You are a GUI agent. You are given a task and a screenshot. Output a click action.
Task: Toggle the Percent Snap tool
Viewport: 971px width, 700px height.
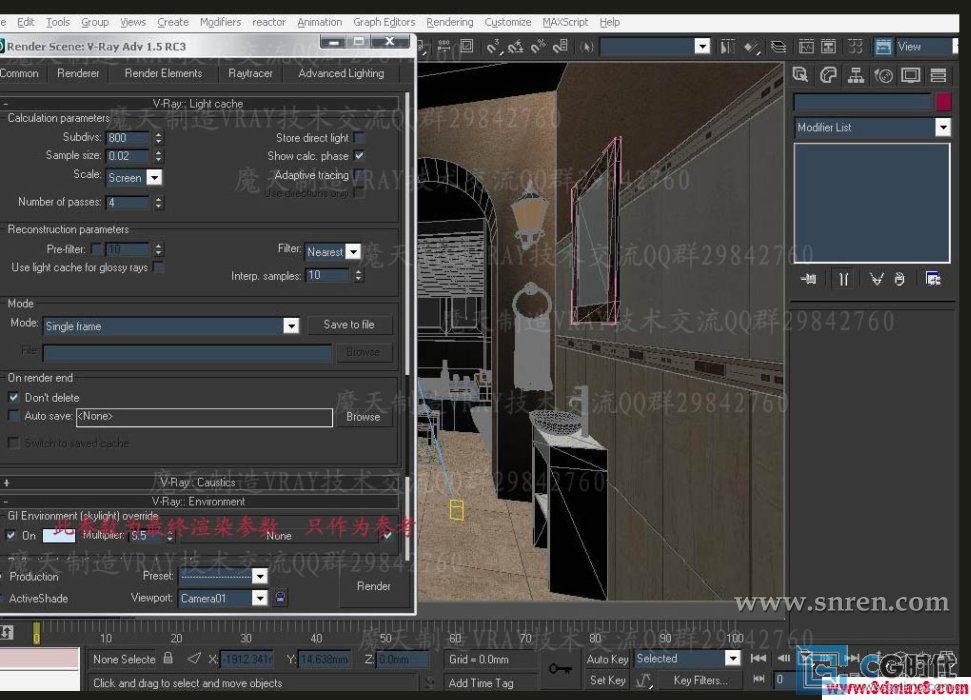[538, 46]
